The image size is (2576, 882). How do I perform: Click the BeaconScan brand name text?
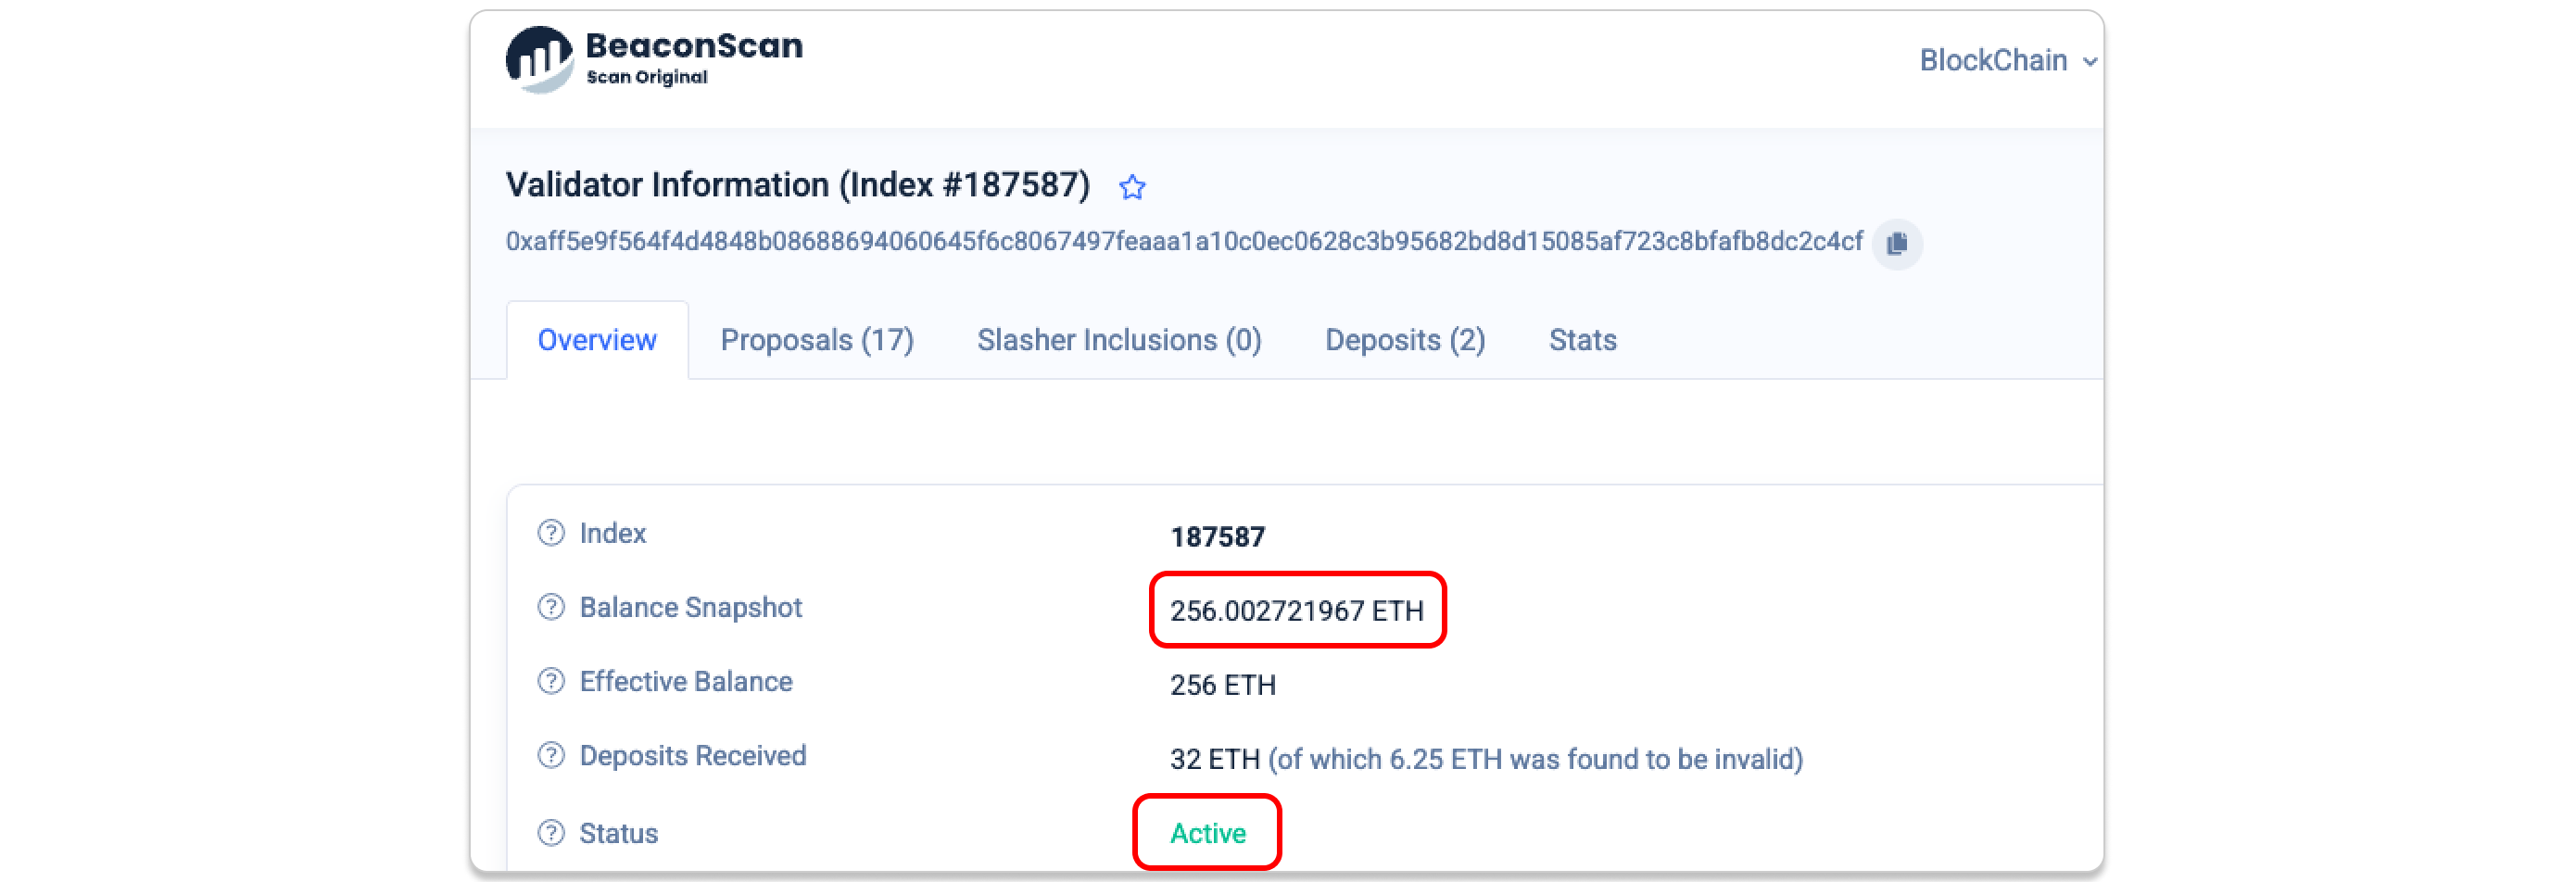click(x=694, y=46)
